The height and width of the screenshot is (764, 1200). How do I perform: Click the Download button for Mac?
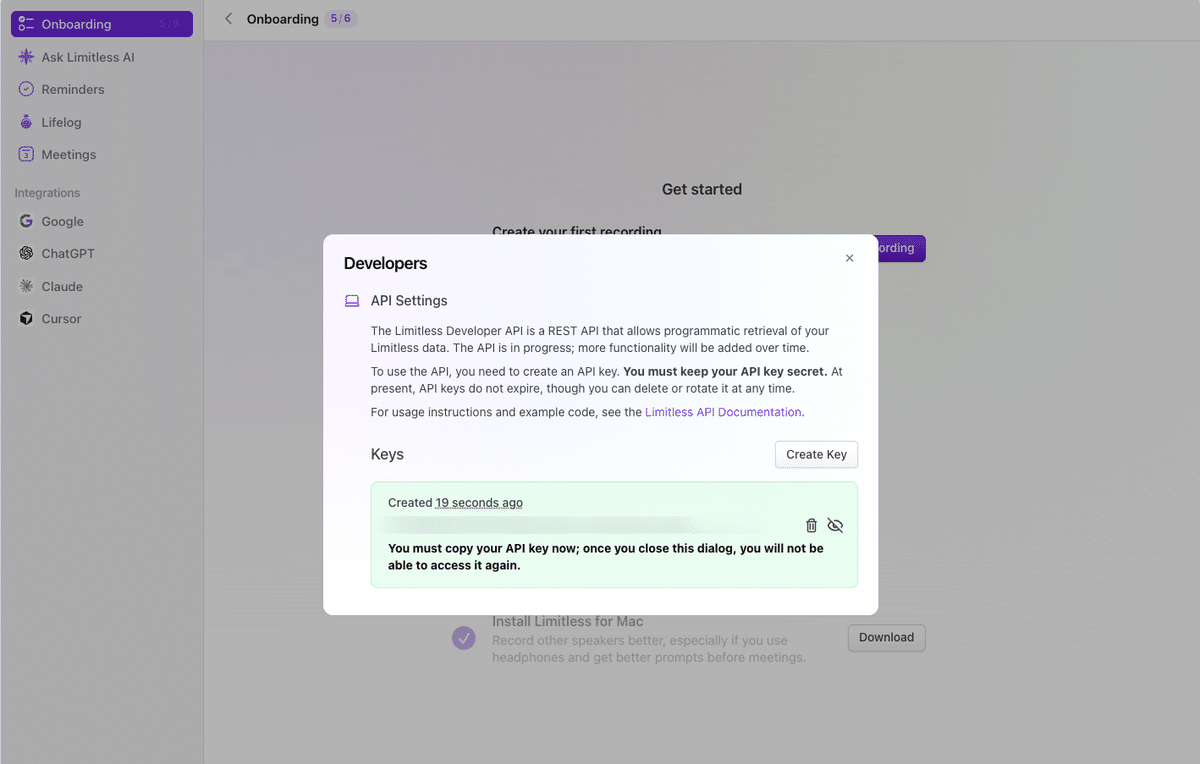coord(886,637)
